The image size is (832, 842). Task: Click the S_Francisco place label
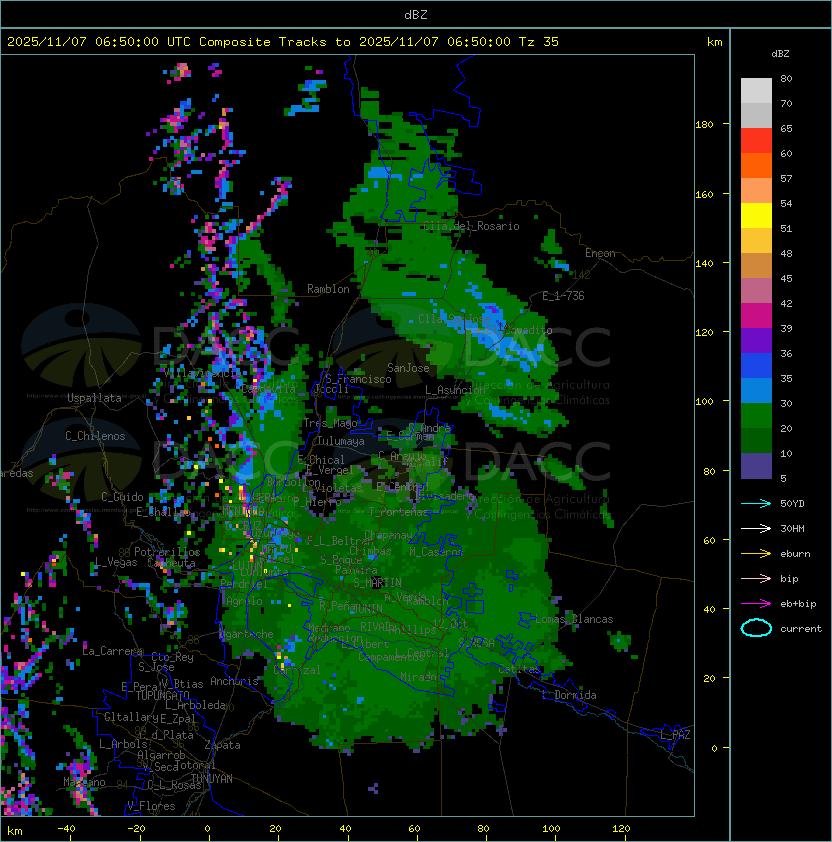click(358, 379)
